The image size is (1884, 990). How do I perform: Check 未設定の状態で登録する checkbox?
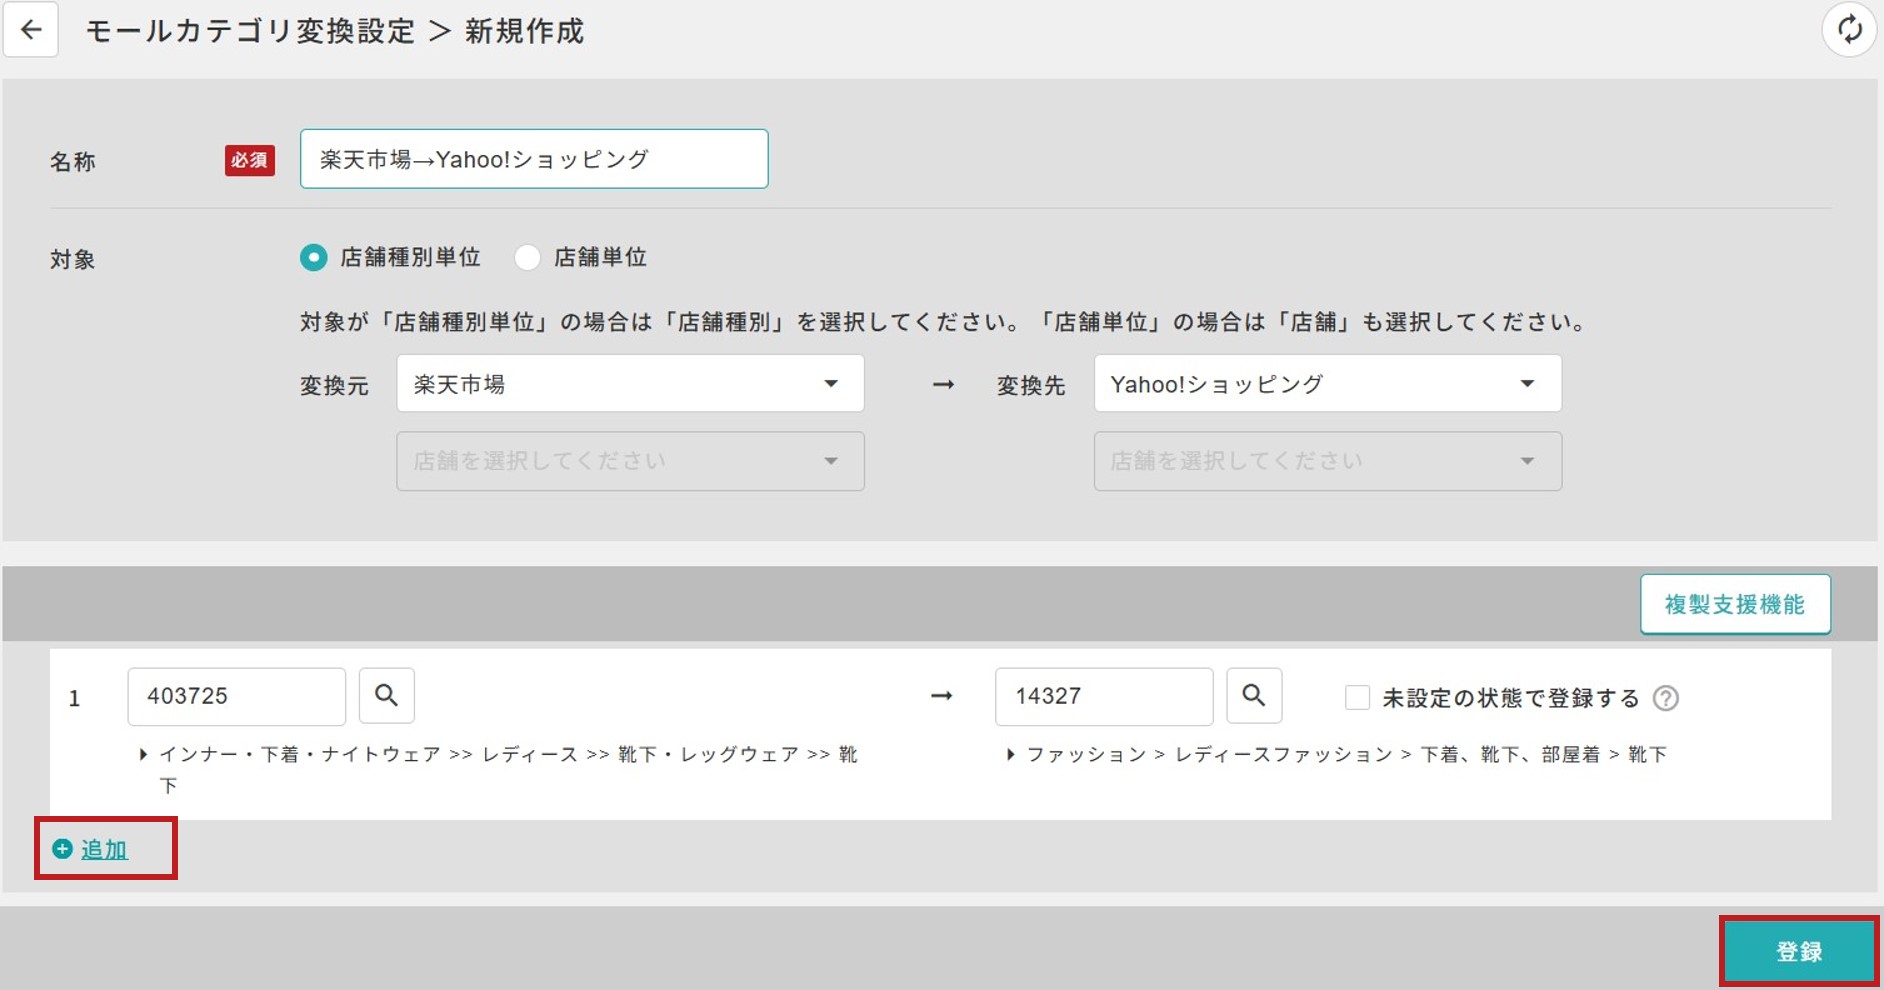(x=1357, y=697)
